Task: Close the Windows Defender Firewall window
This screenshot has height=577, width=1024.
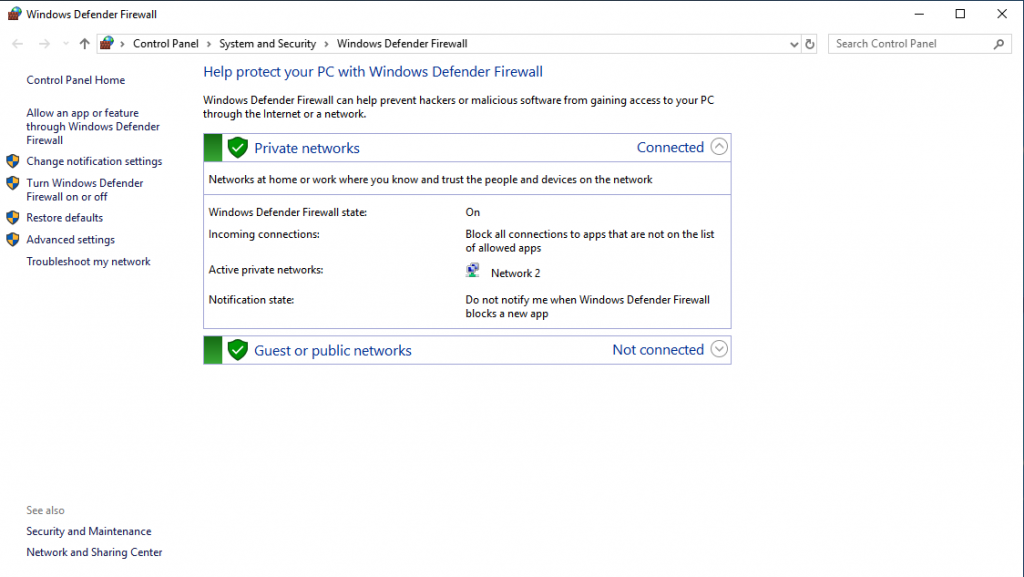Action: click(x=1002, y=14)
